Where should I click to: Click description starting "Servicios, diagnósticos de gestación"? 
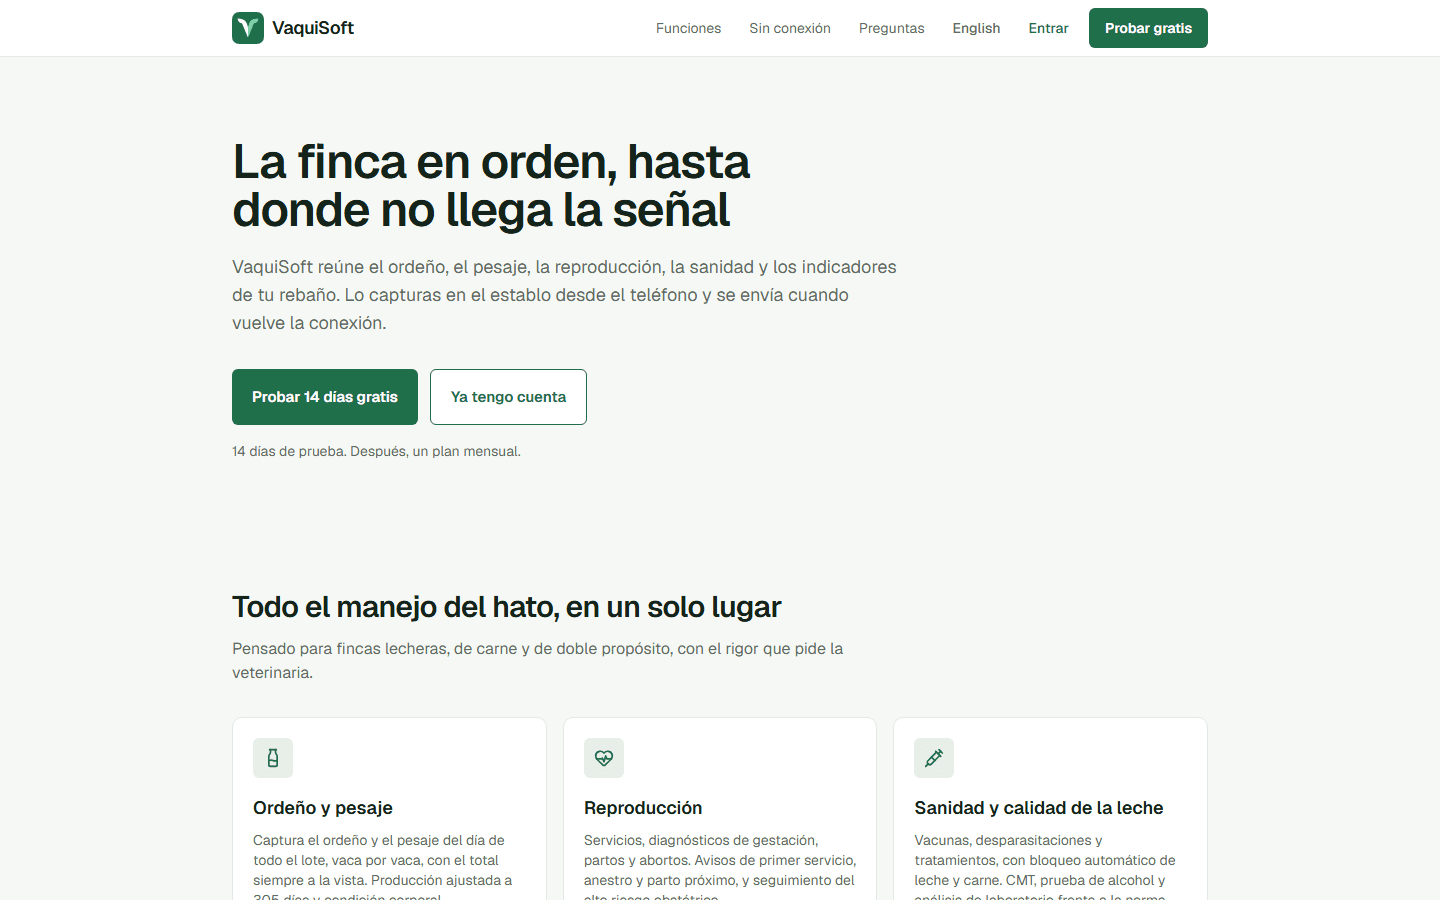(x=720, y=866)
